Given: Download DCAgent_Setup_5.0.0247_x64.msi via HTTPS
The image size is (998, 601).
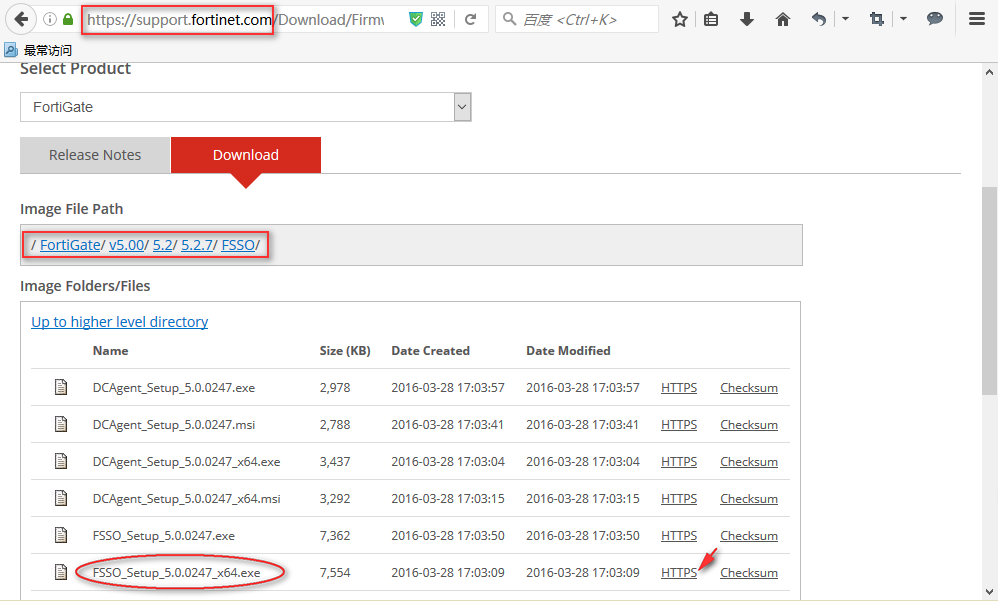Looking at the screenshot, I should [x=678, y=498].
